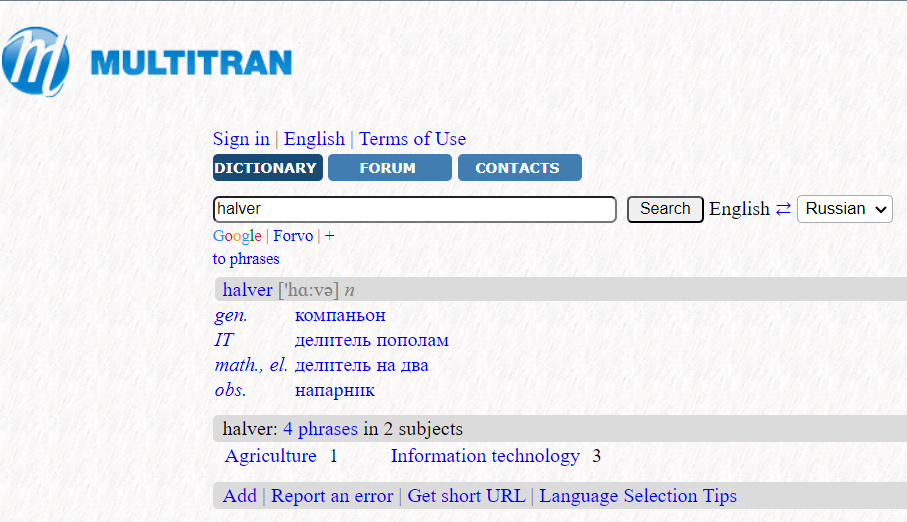Click the translation 'делитель пополам'
Image resolution: width=907 pixels, height=522 pixels.
point(372,340)
